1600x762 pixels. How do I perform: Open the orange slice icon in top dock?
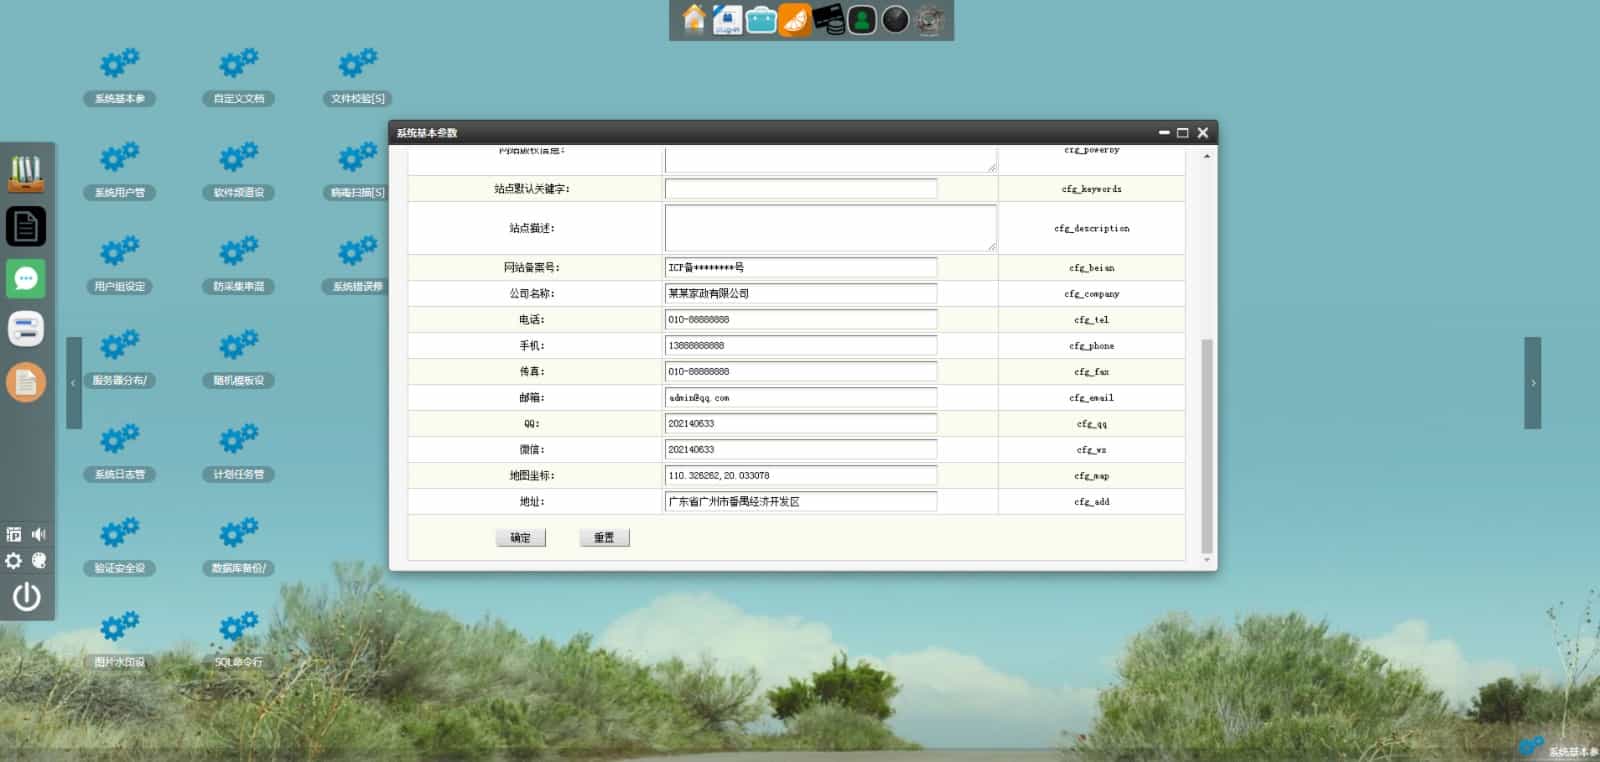(795, 20)
